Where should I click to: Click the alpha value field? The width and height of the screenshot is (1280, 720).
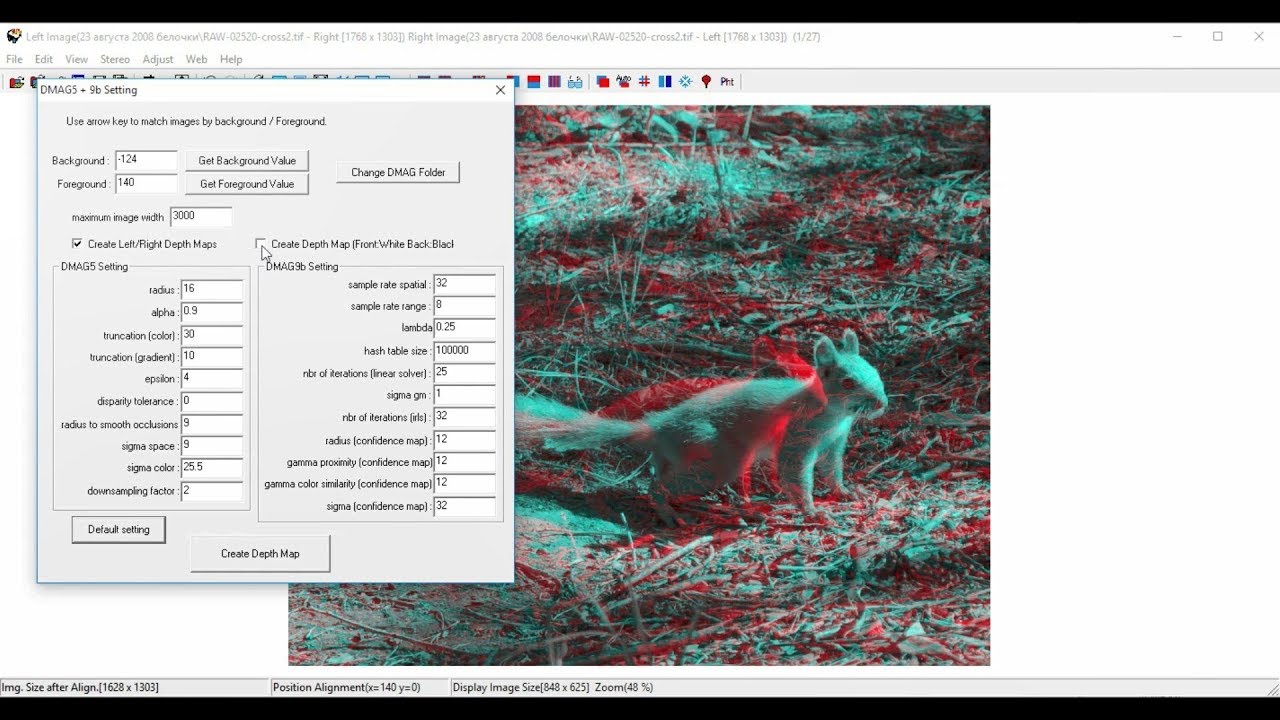[212, 312]
